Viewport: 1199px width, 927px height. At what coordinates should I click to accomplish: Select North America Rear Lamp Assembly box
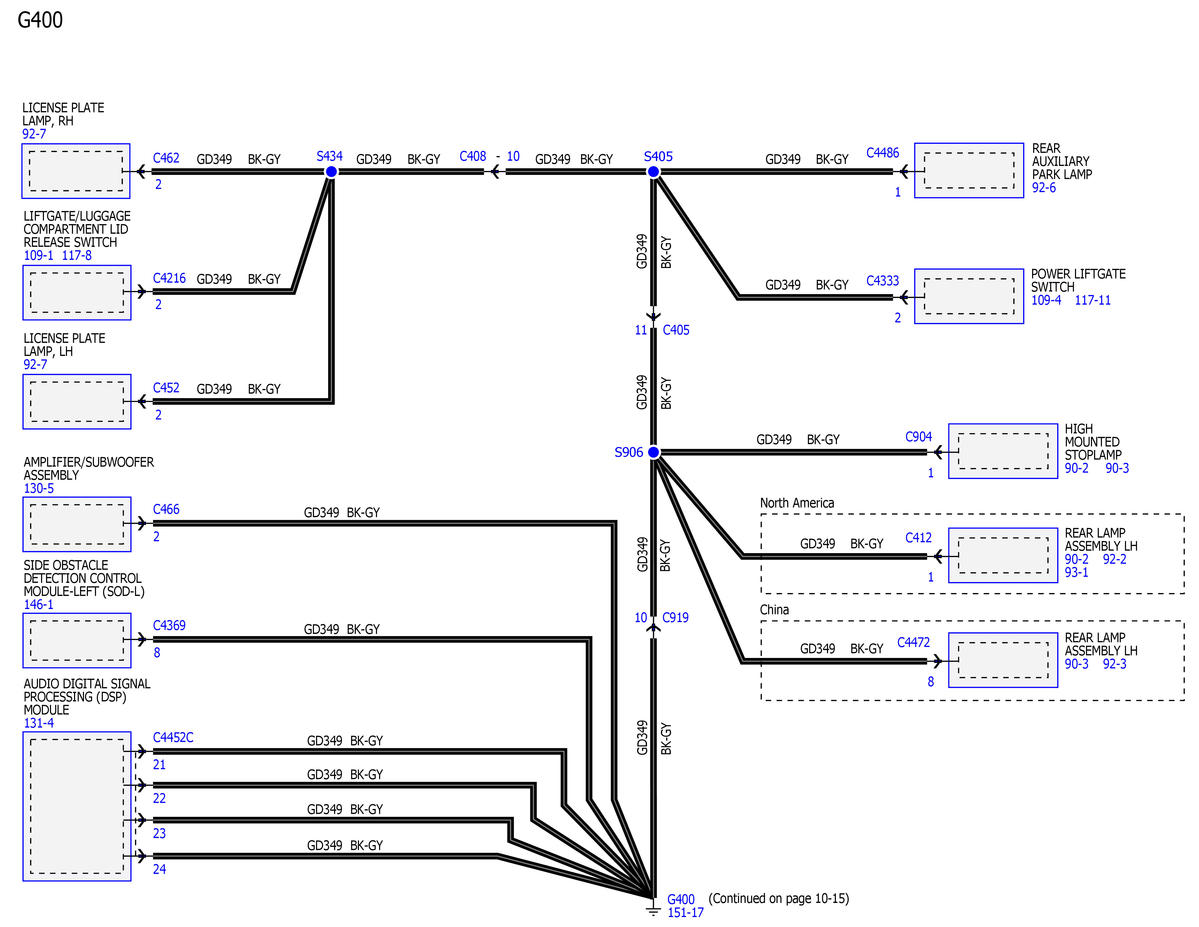pos(1002,555)
